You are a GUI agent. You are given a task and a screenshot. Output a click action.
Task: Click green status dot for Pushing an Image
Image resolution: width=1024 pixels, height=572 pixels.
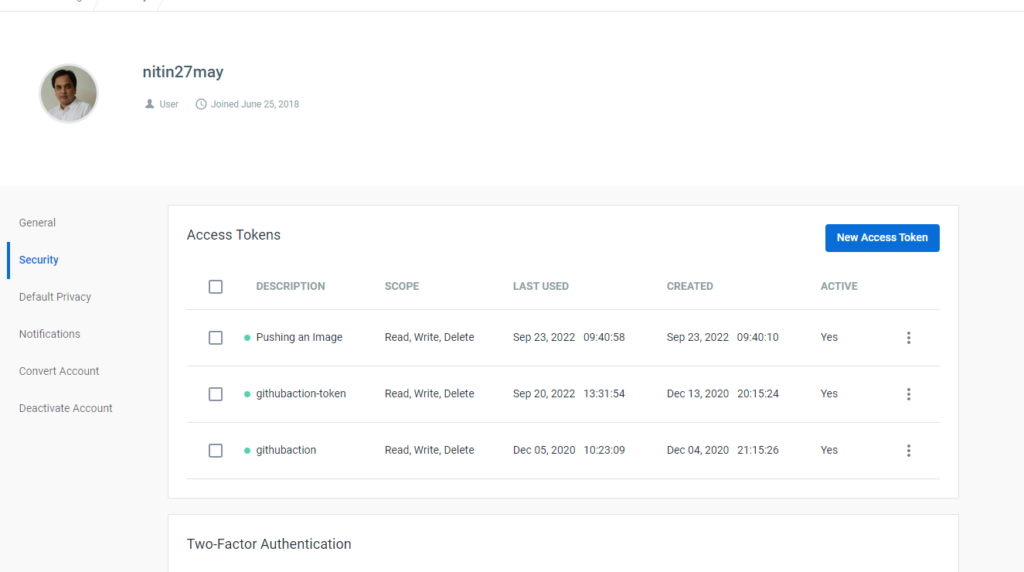click(x=247, y=338)
